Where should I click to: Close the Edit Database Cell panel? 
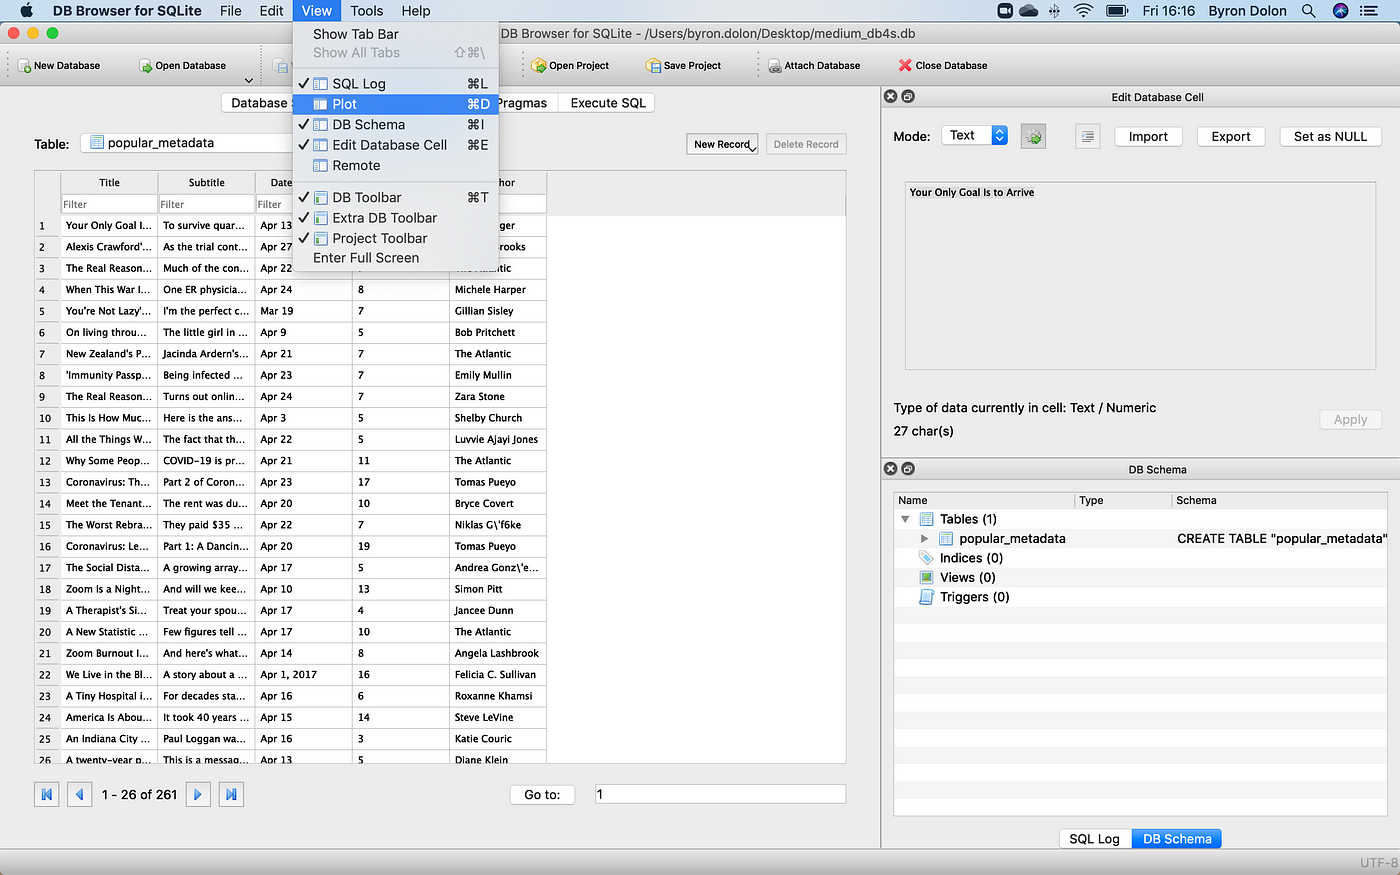click(x=891, y=97)
